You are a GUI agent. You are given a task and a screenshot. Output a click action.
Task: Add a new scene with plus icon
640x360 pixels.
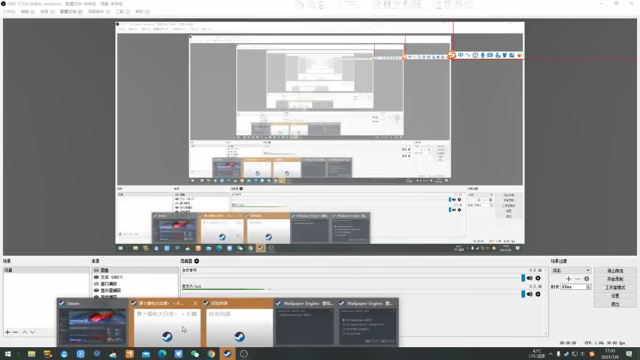[7, 332]
